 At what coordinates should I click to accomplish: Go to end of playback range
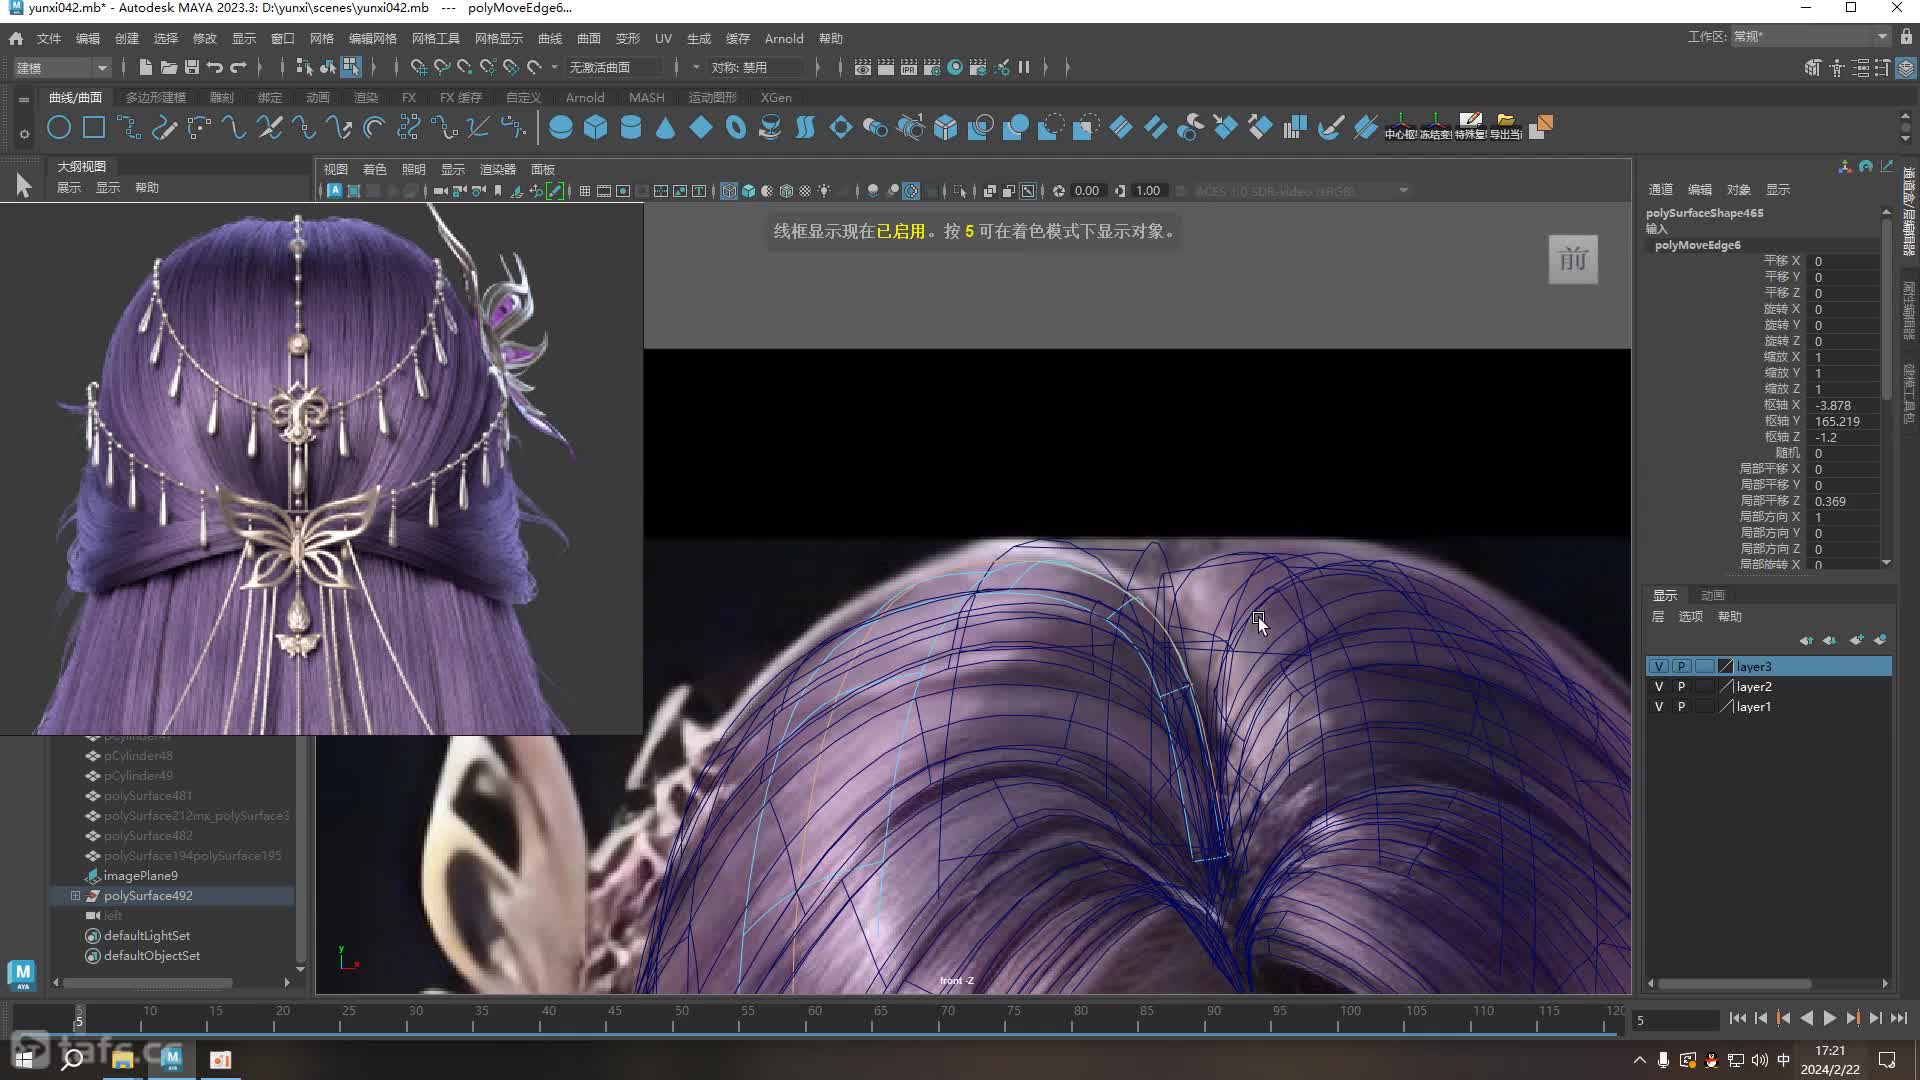click(1898, 1018)
